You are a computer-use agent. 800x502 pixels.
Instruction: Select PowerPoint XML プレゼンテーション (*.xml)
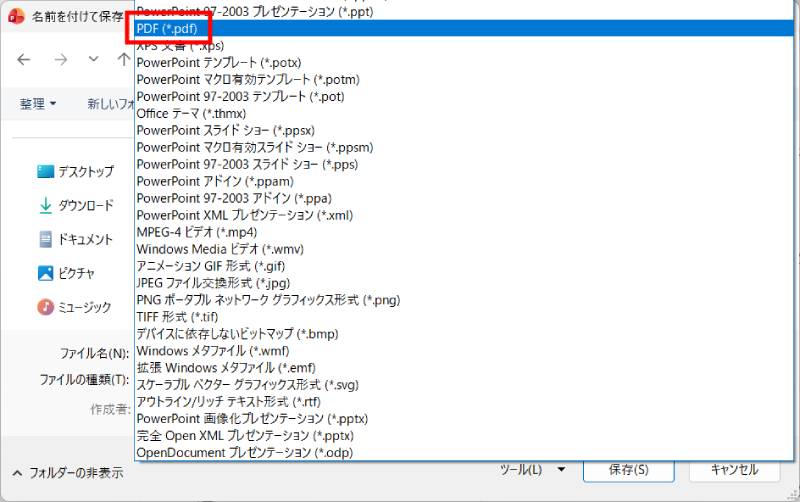pos(464,215)
